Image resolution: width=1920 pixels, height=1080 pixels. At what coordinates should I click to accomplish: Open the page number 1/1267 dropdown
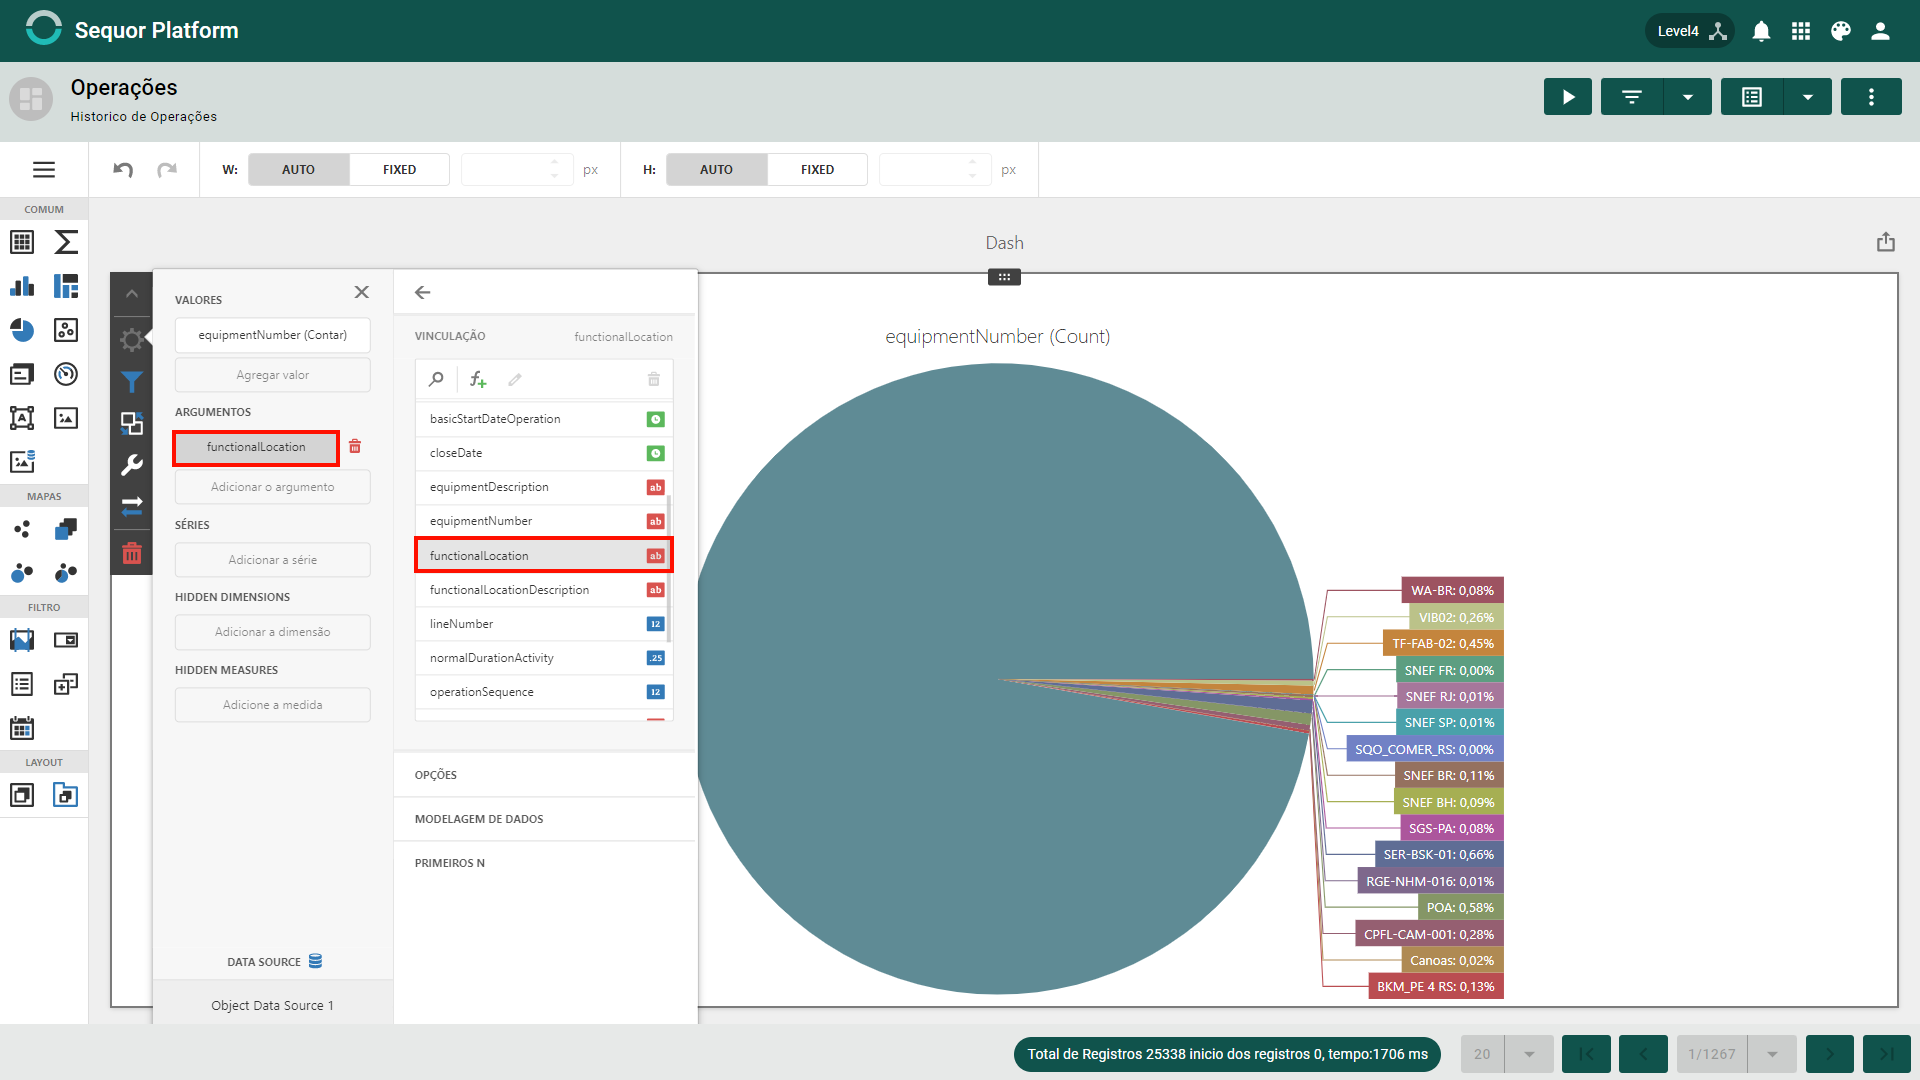point(1772,1054)
